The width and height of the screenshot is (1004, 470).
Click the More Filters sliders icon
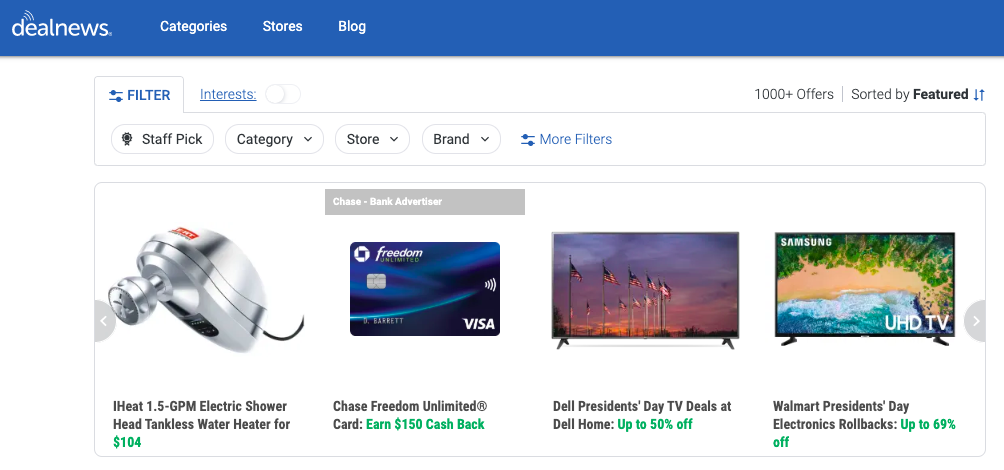(x=528, y=140)
